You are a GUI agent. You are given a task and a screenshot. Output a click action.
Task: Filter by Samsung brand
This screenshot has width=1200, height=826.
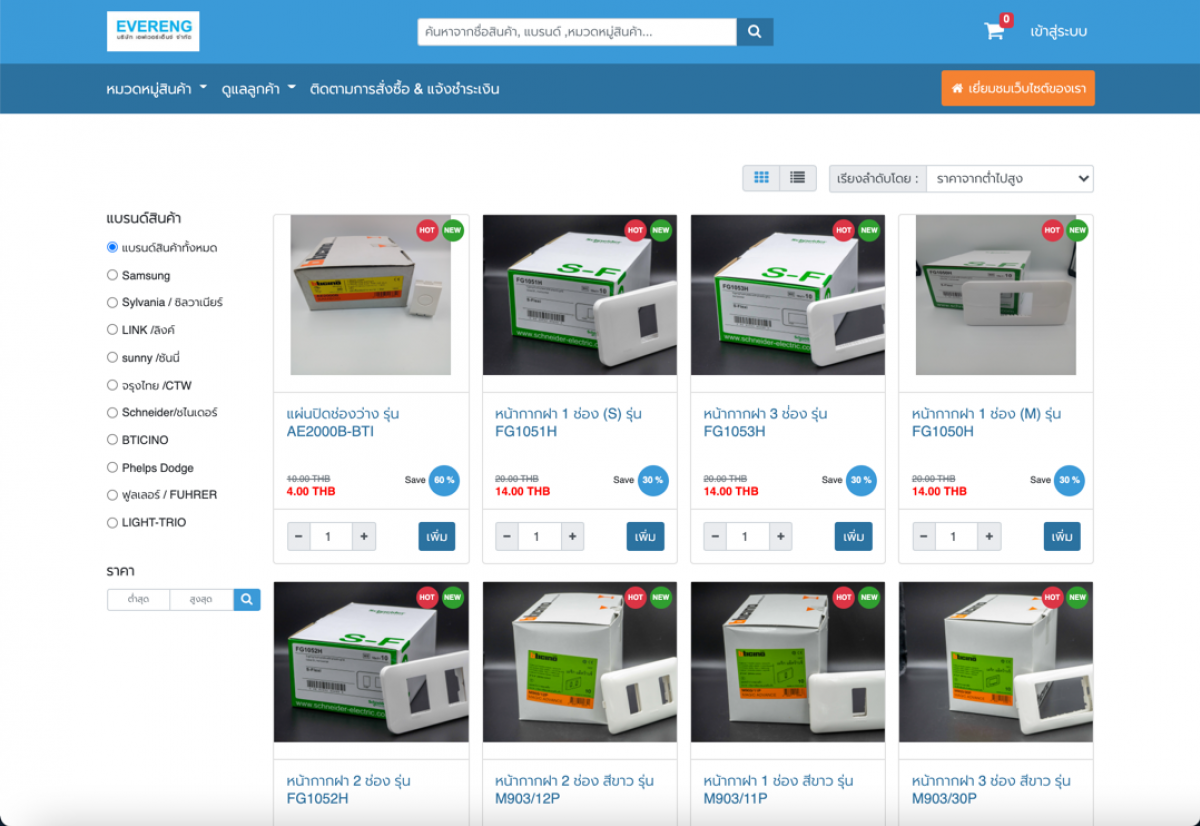pyautogui.click(x=113, y=275)
